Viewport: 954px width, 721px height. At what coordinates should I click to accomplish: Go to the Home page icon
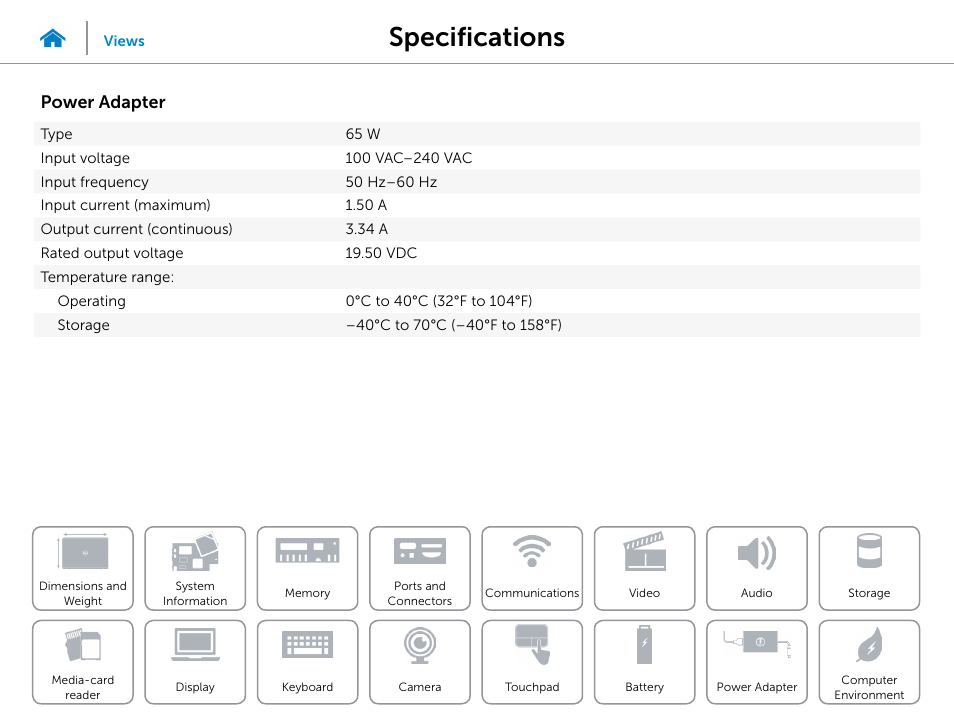(53, 38)
